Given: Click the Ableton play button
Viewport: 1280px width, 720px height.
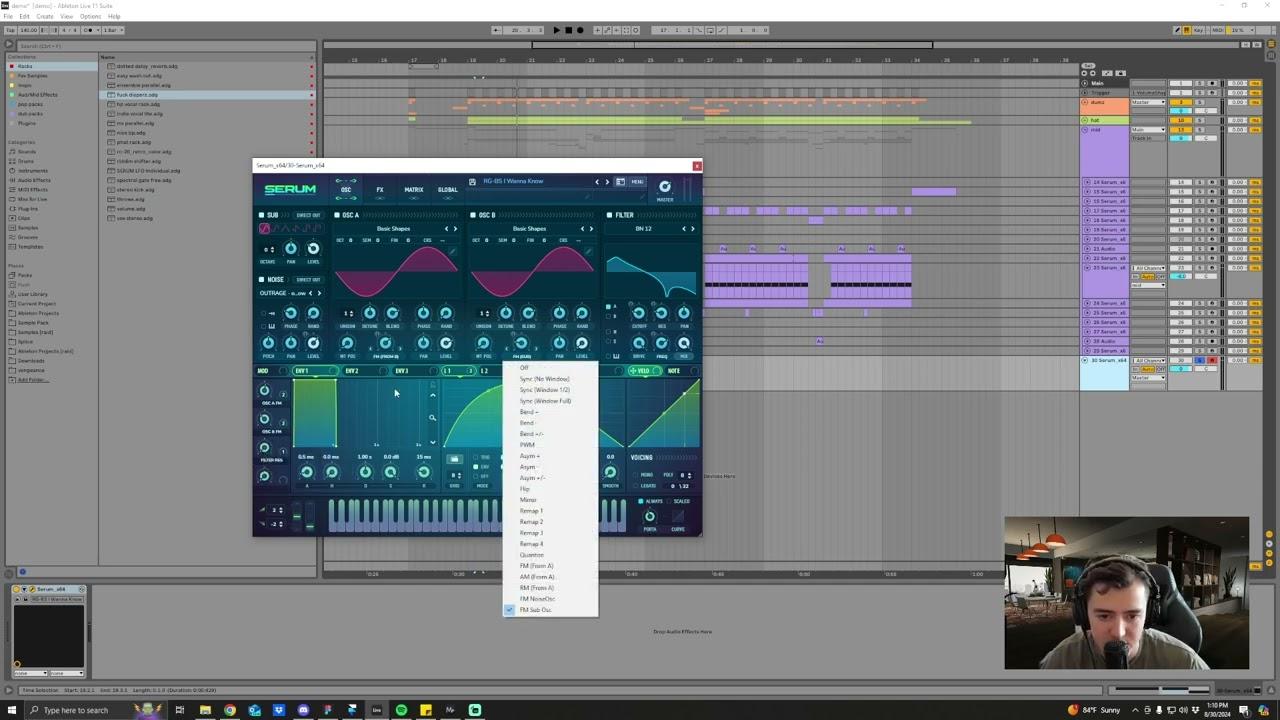Looking at the screenshot, I should [x=557, y=30].
